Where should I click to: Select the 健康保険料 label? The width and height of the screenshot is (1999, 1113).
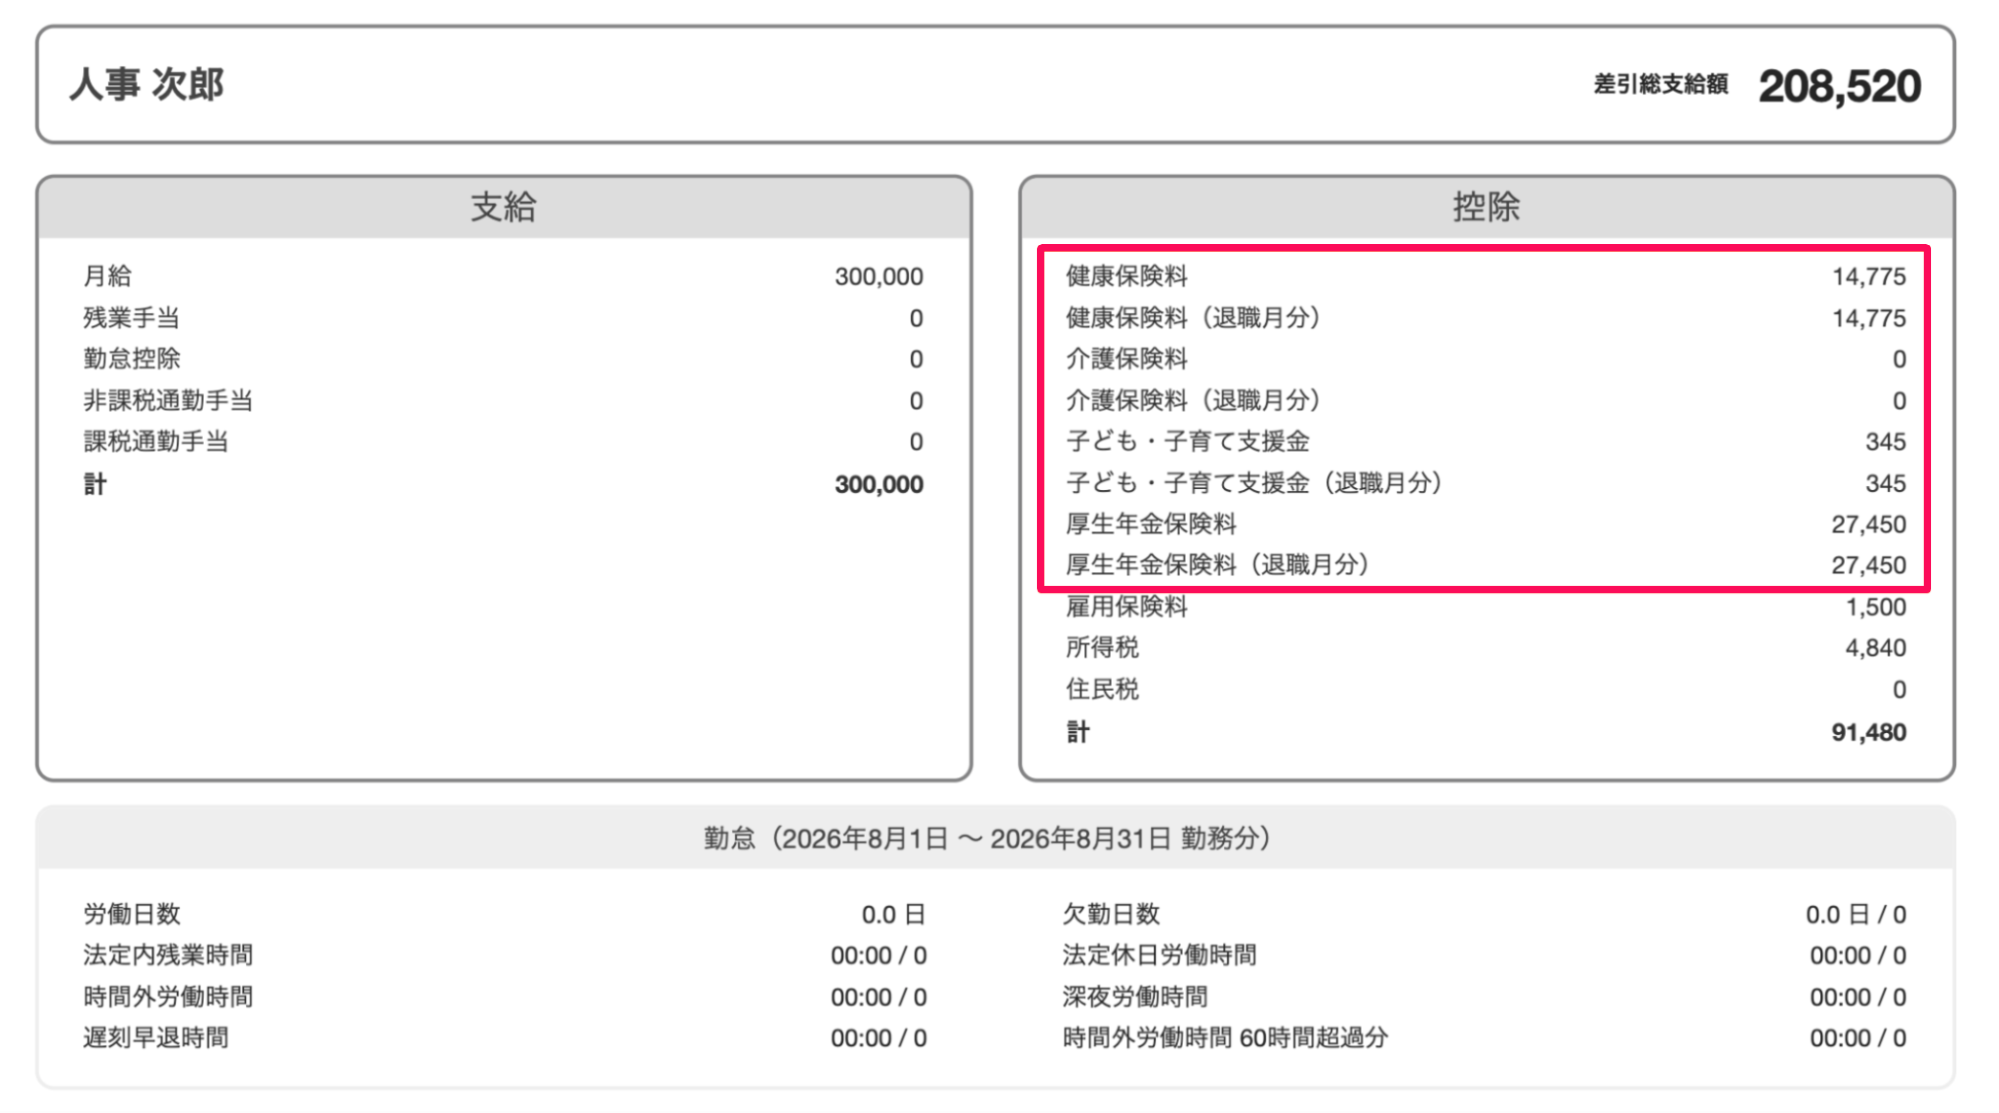tap(1126, 276)
